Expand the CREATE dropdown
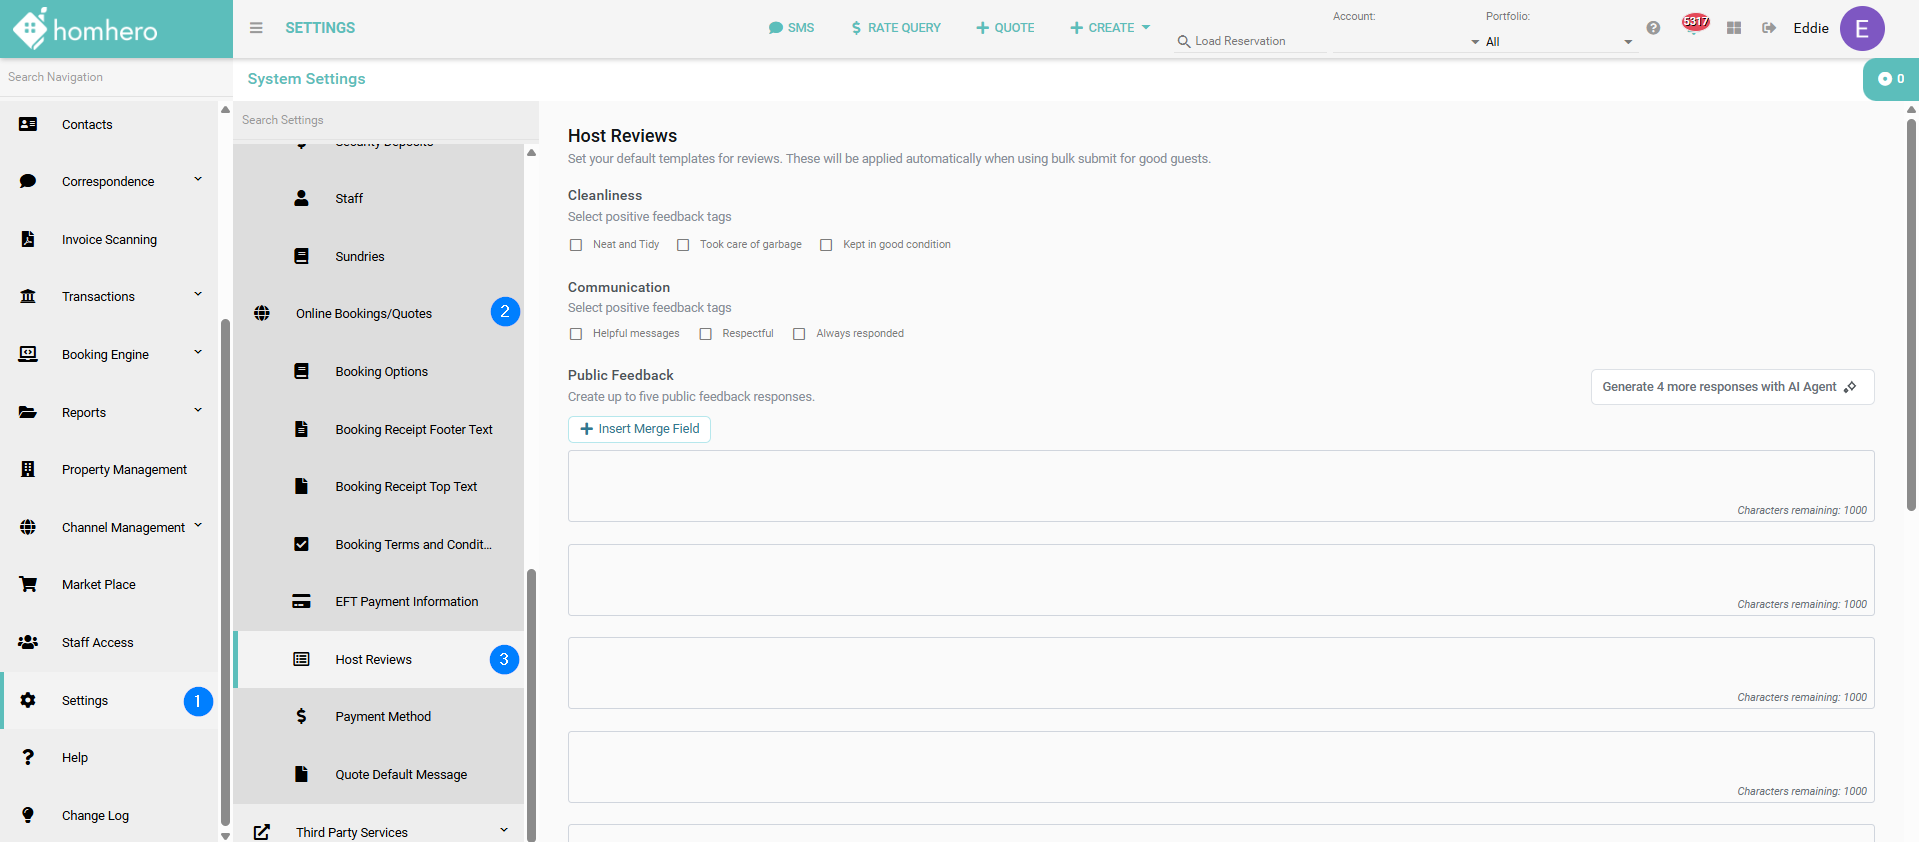The width and height of the screenshot is (1919, 842). (1110, 28)
